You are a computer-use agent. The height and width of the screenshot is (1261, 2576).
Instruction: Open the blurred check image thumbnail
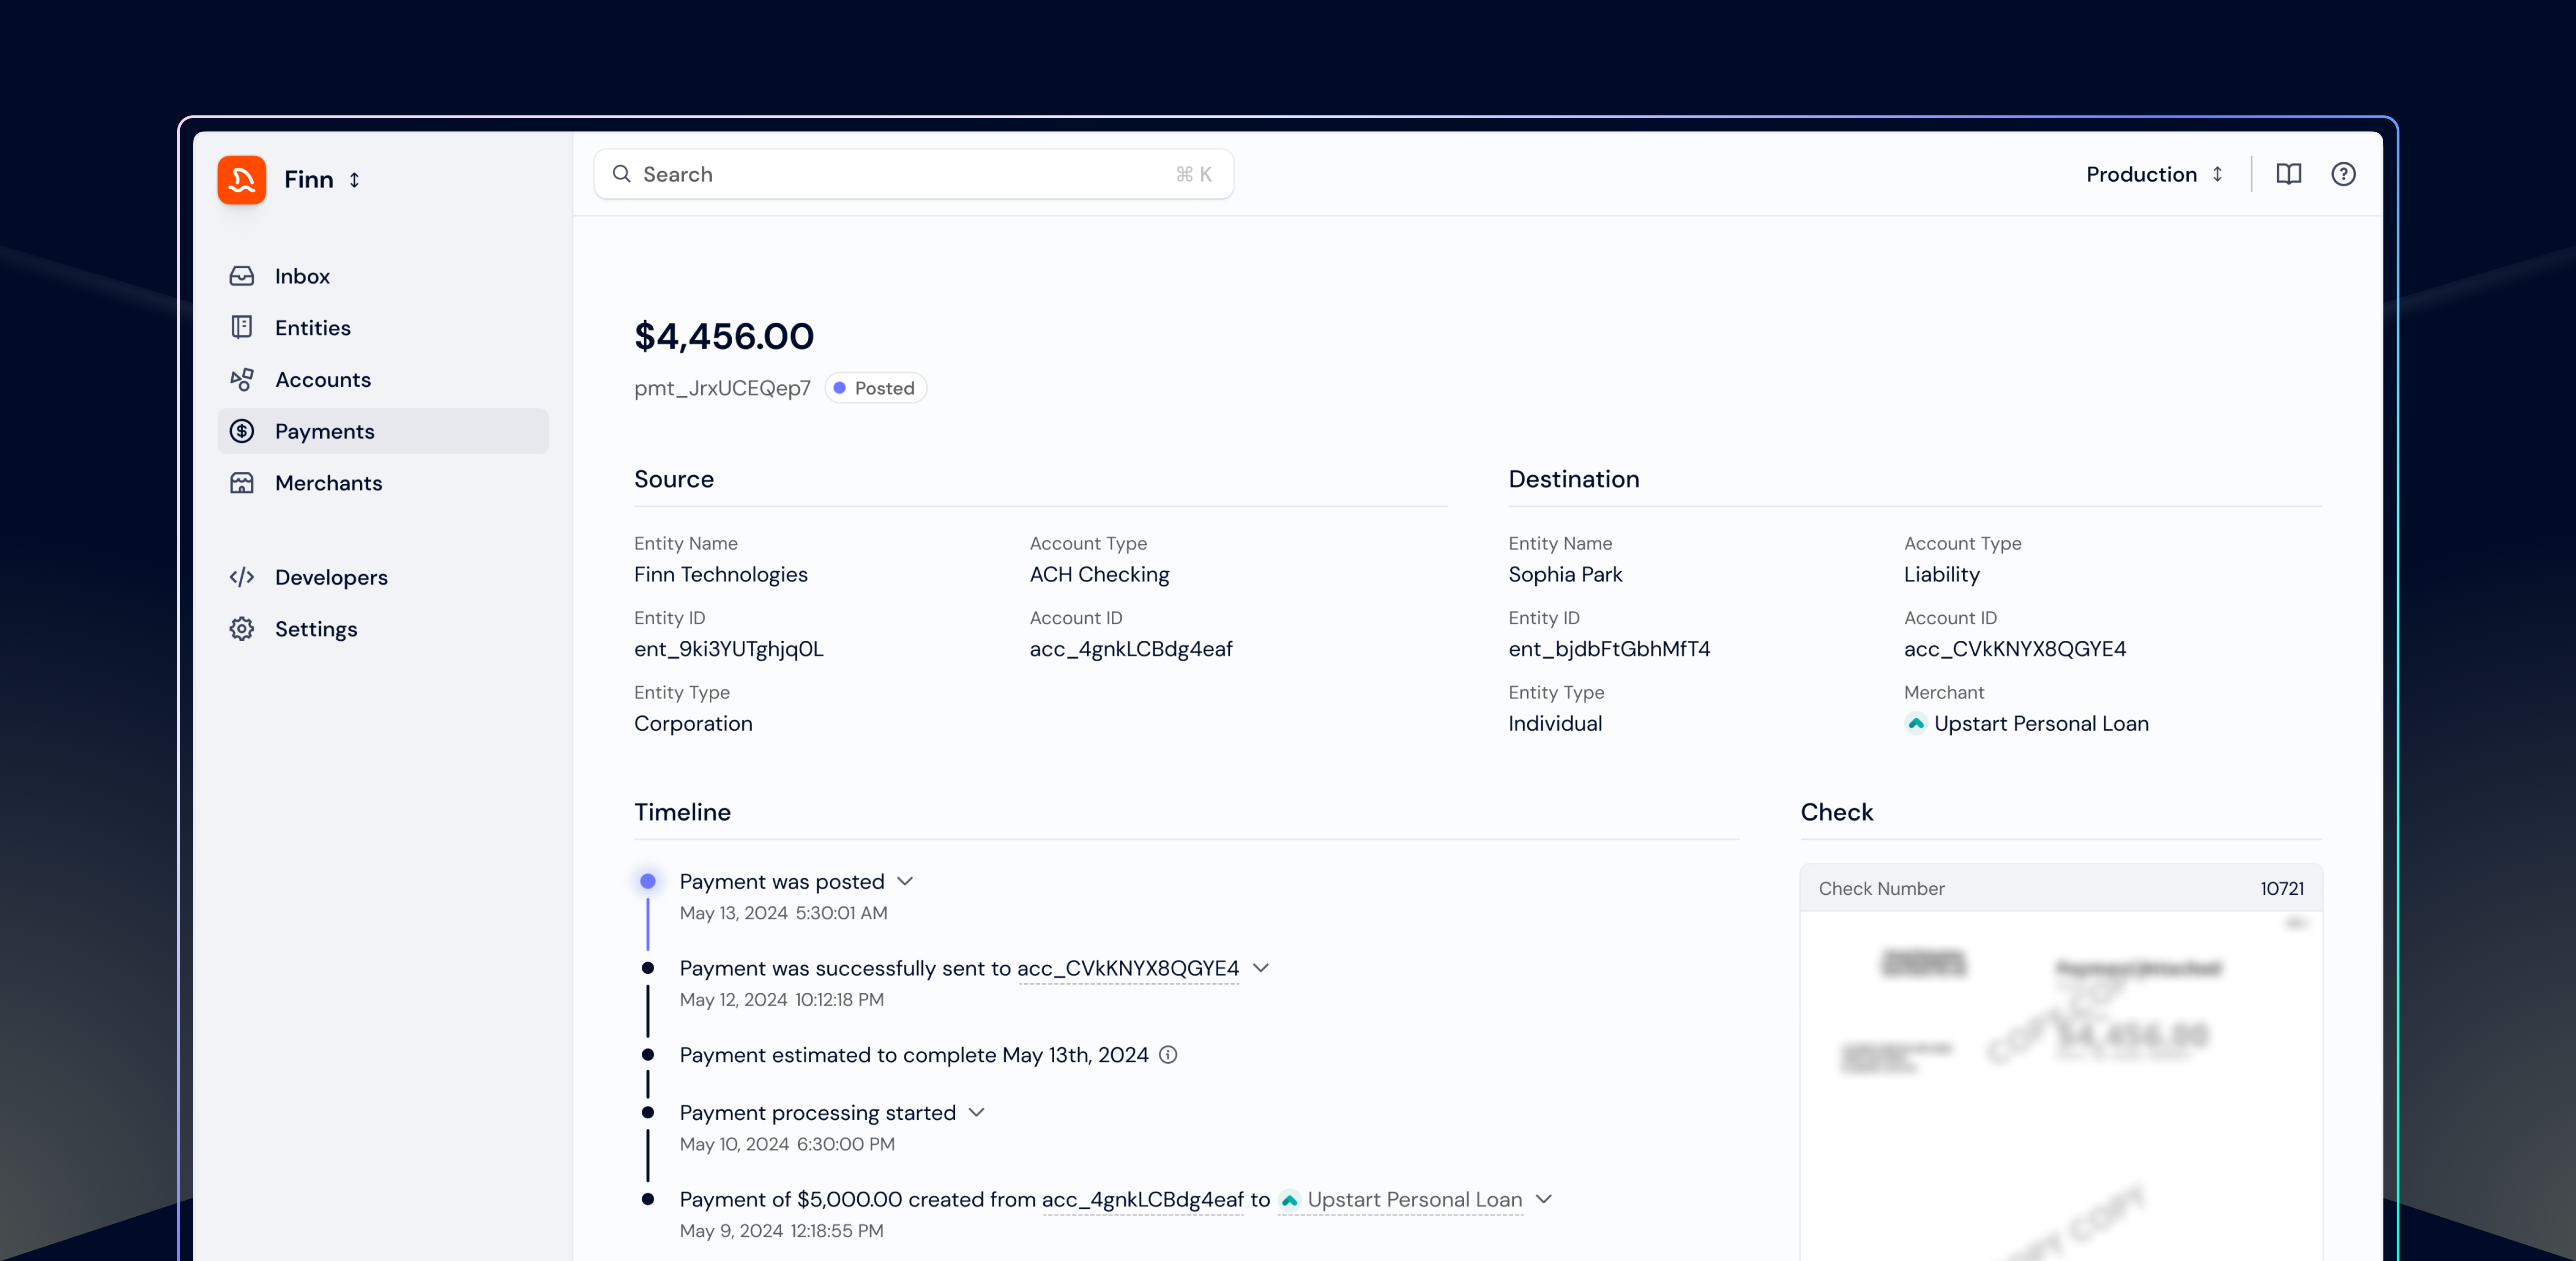[2060, 1086]
